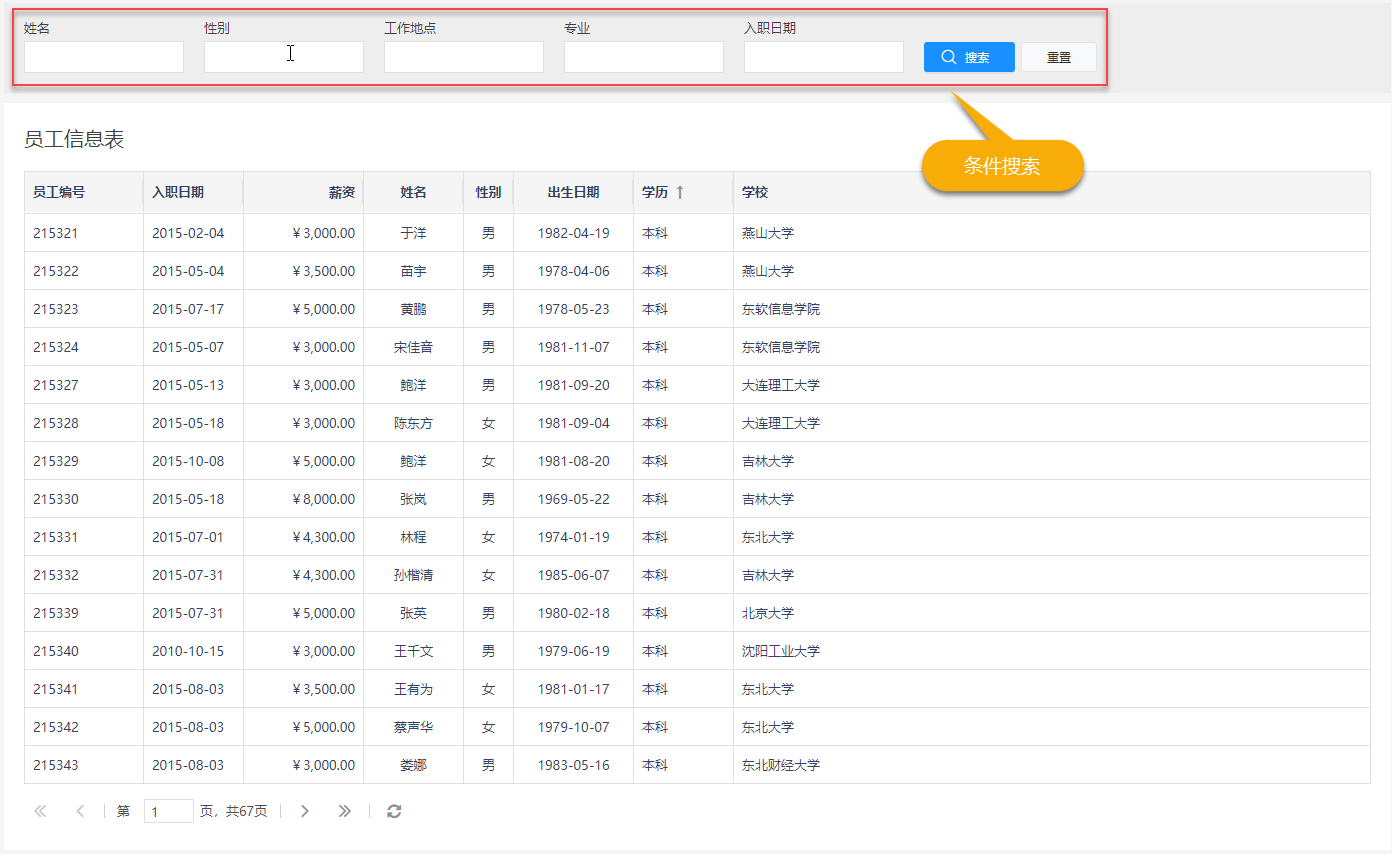
Task: Select employee number 215329
Action: [x=56, y=461]
